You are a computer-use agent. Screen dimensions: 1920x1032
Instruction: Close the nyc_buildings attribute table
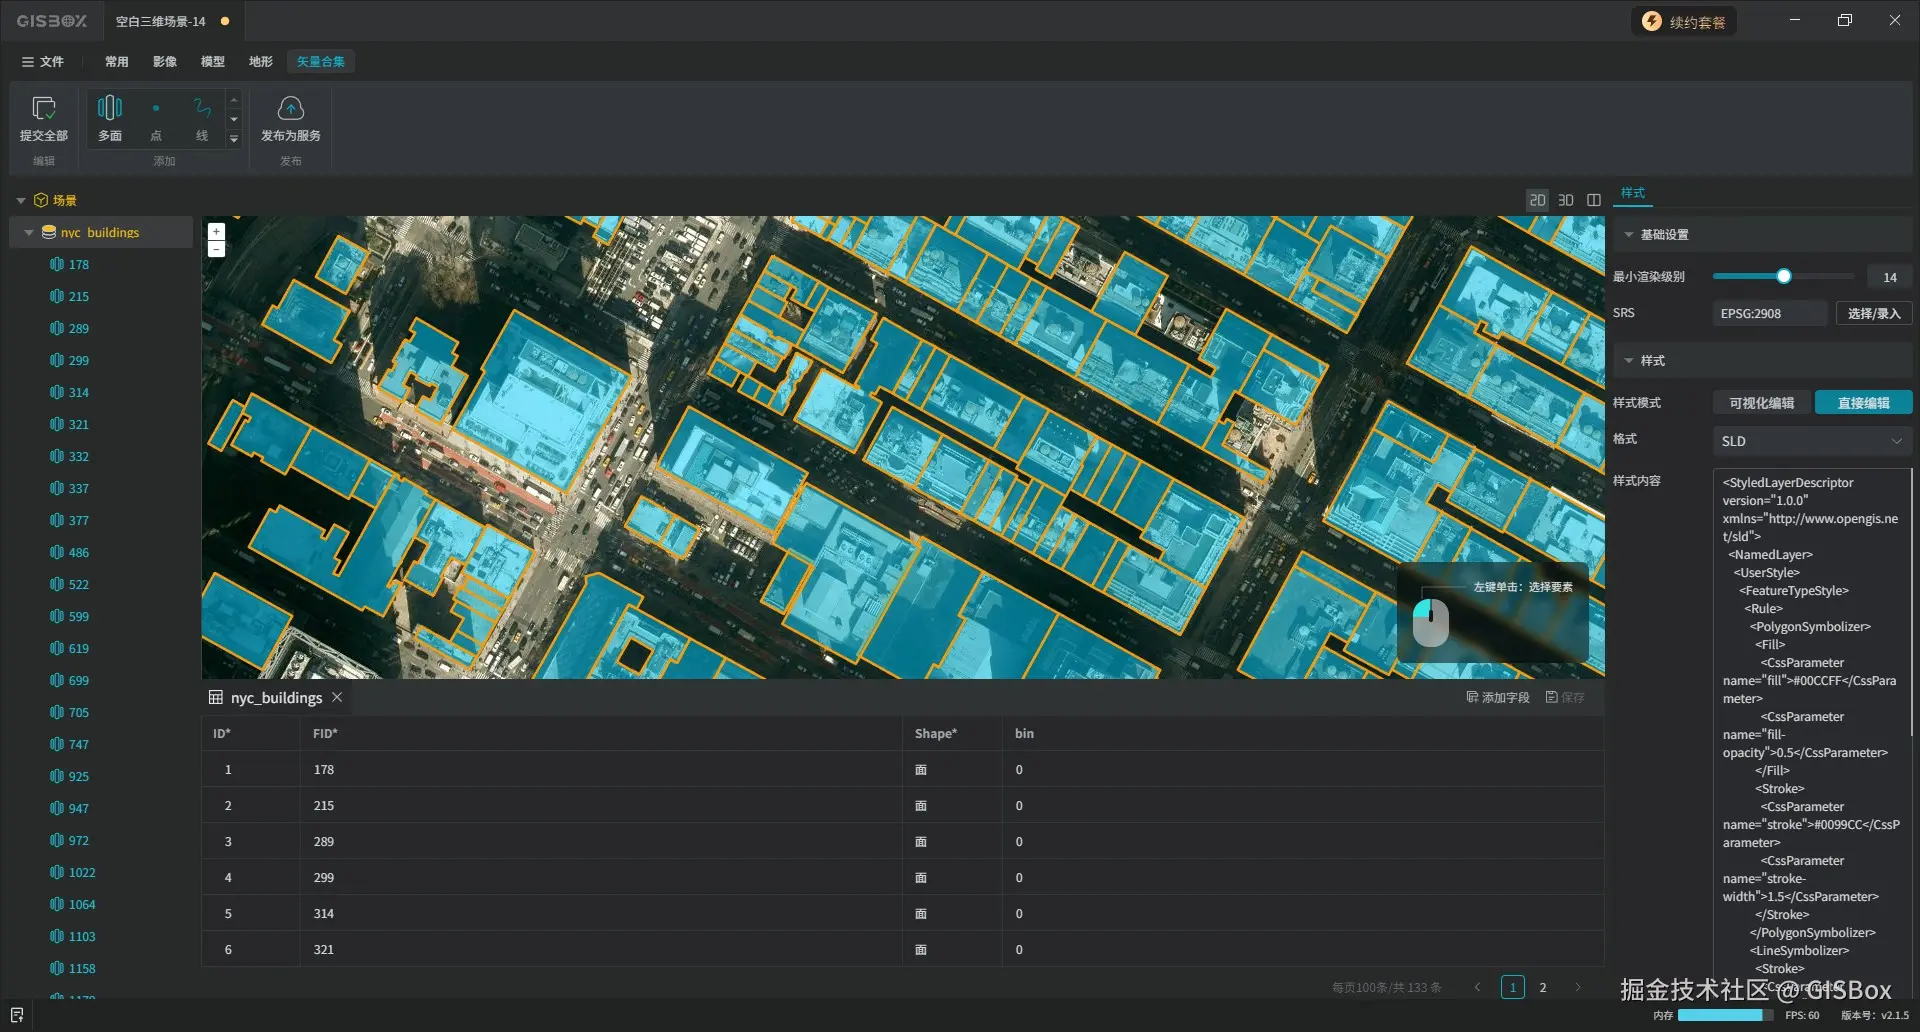pos(337,697)
